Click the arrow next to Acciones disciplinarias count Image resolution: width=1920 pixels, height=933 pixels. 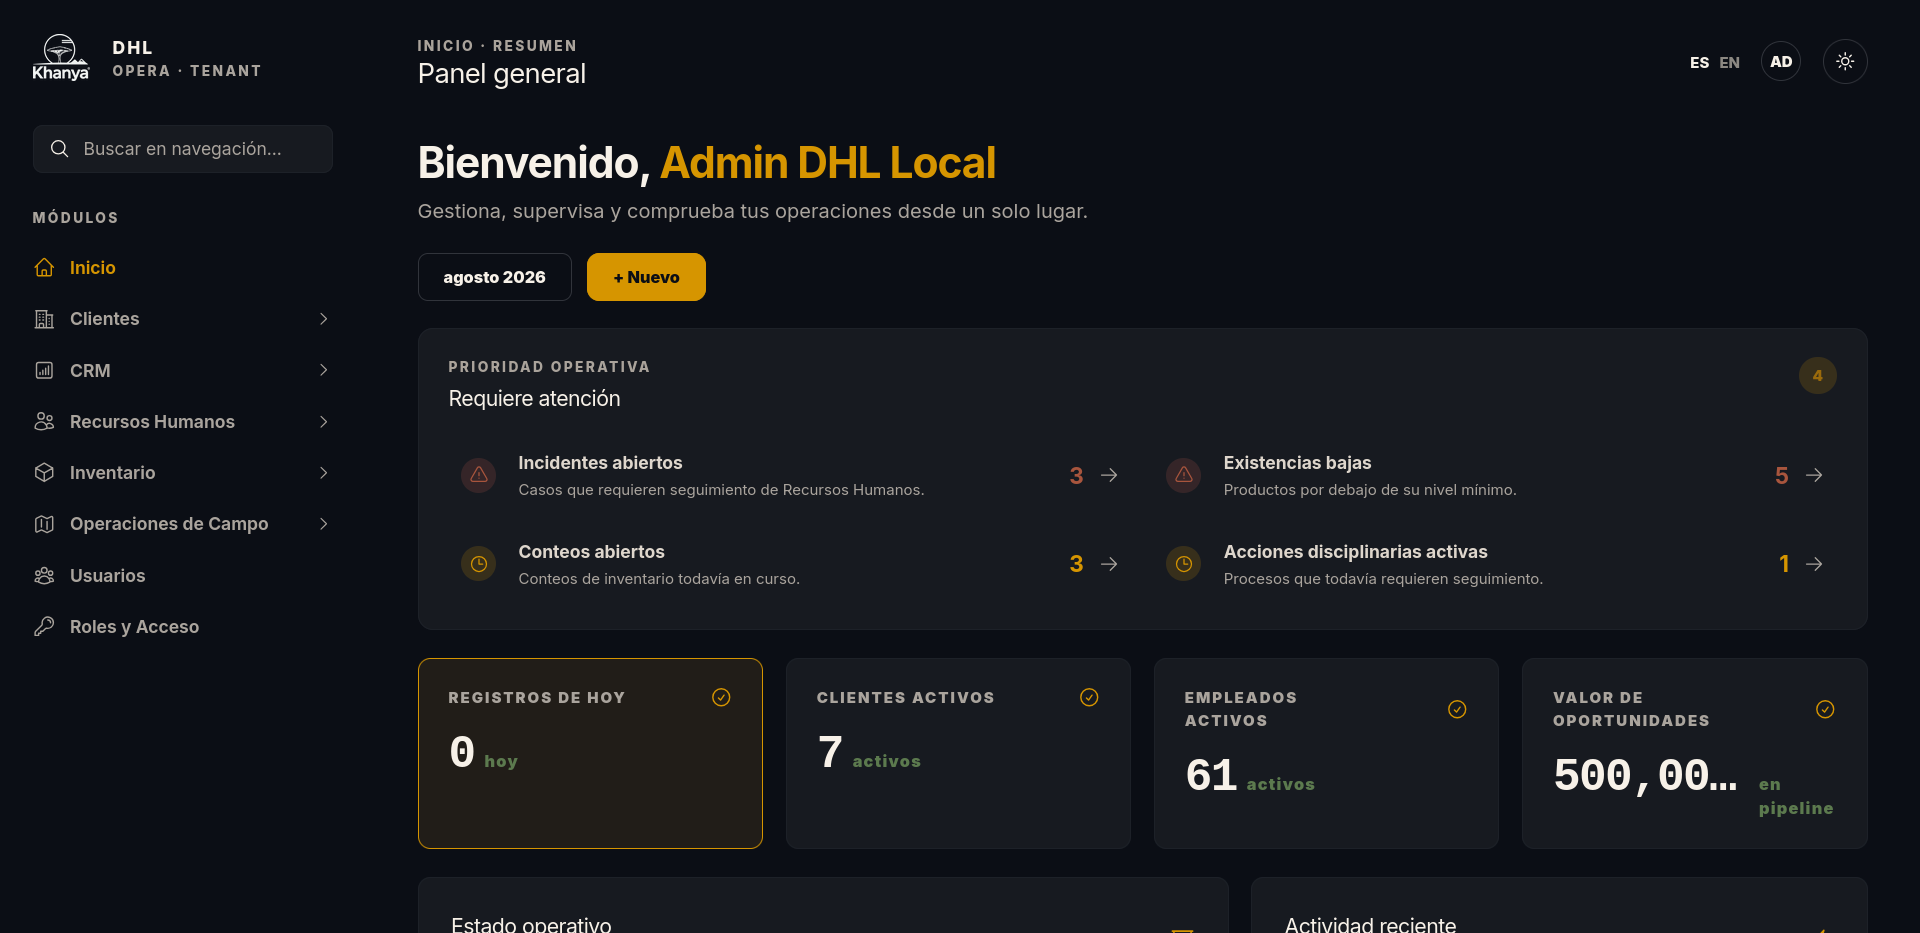(x=1814, y=564)
